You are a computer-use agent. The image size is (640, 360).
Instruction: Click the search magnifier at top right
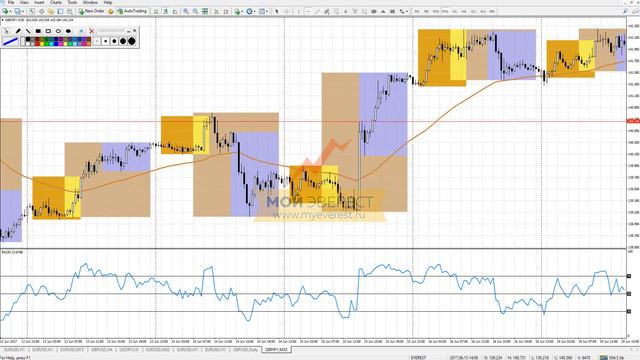(625, 11)
